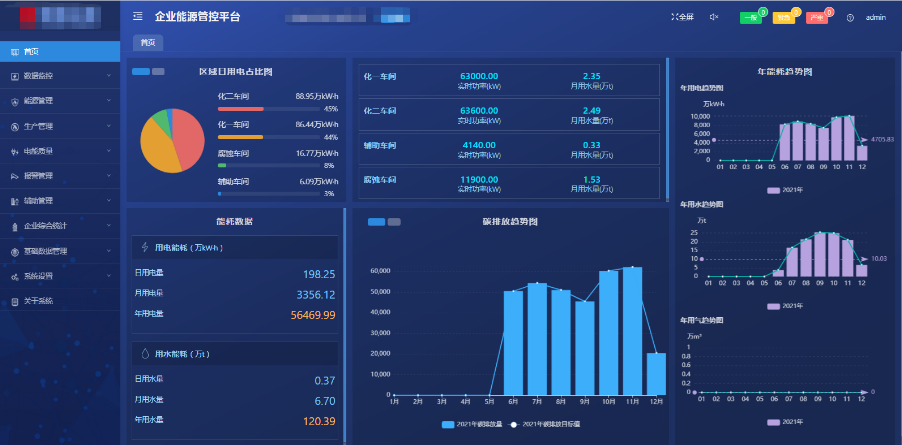This screenshot has height=445, width=902.
Task: Click the 2021年 purple legend swatch in 年用电趋势图
Action: click(x=773, y=189)
